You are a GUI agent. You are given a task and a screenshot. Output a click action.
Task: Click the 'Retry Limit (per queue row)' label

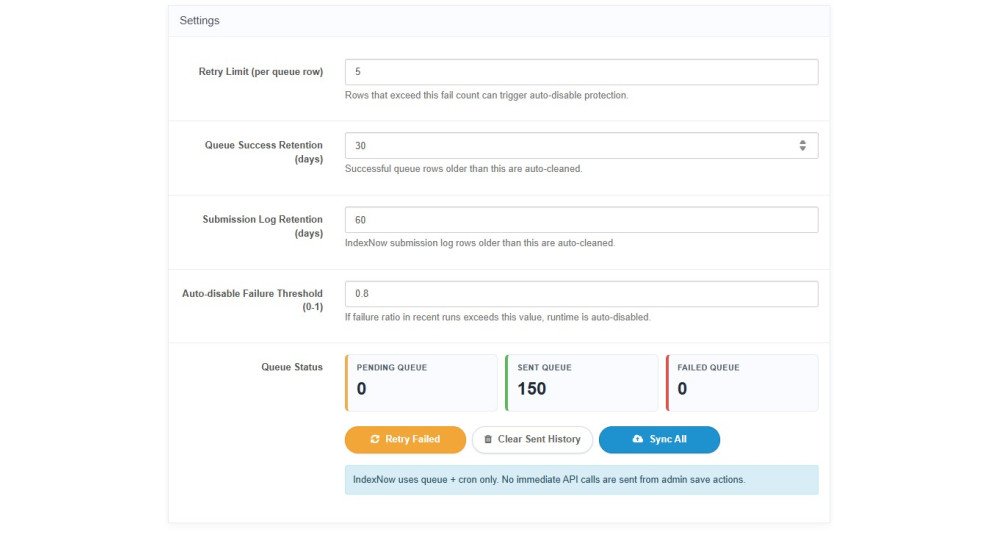(261, 71)
